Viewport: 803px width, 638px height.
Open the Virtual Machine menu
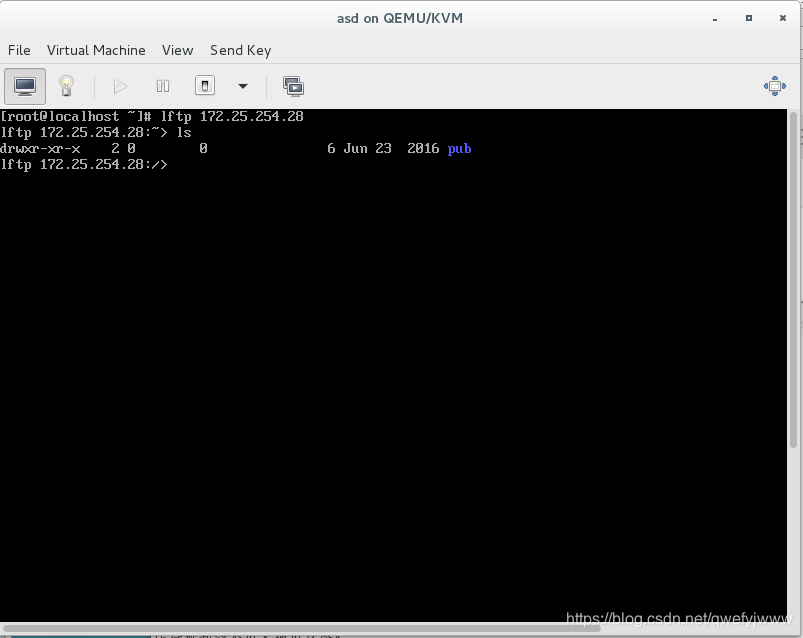96,50
